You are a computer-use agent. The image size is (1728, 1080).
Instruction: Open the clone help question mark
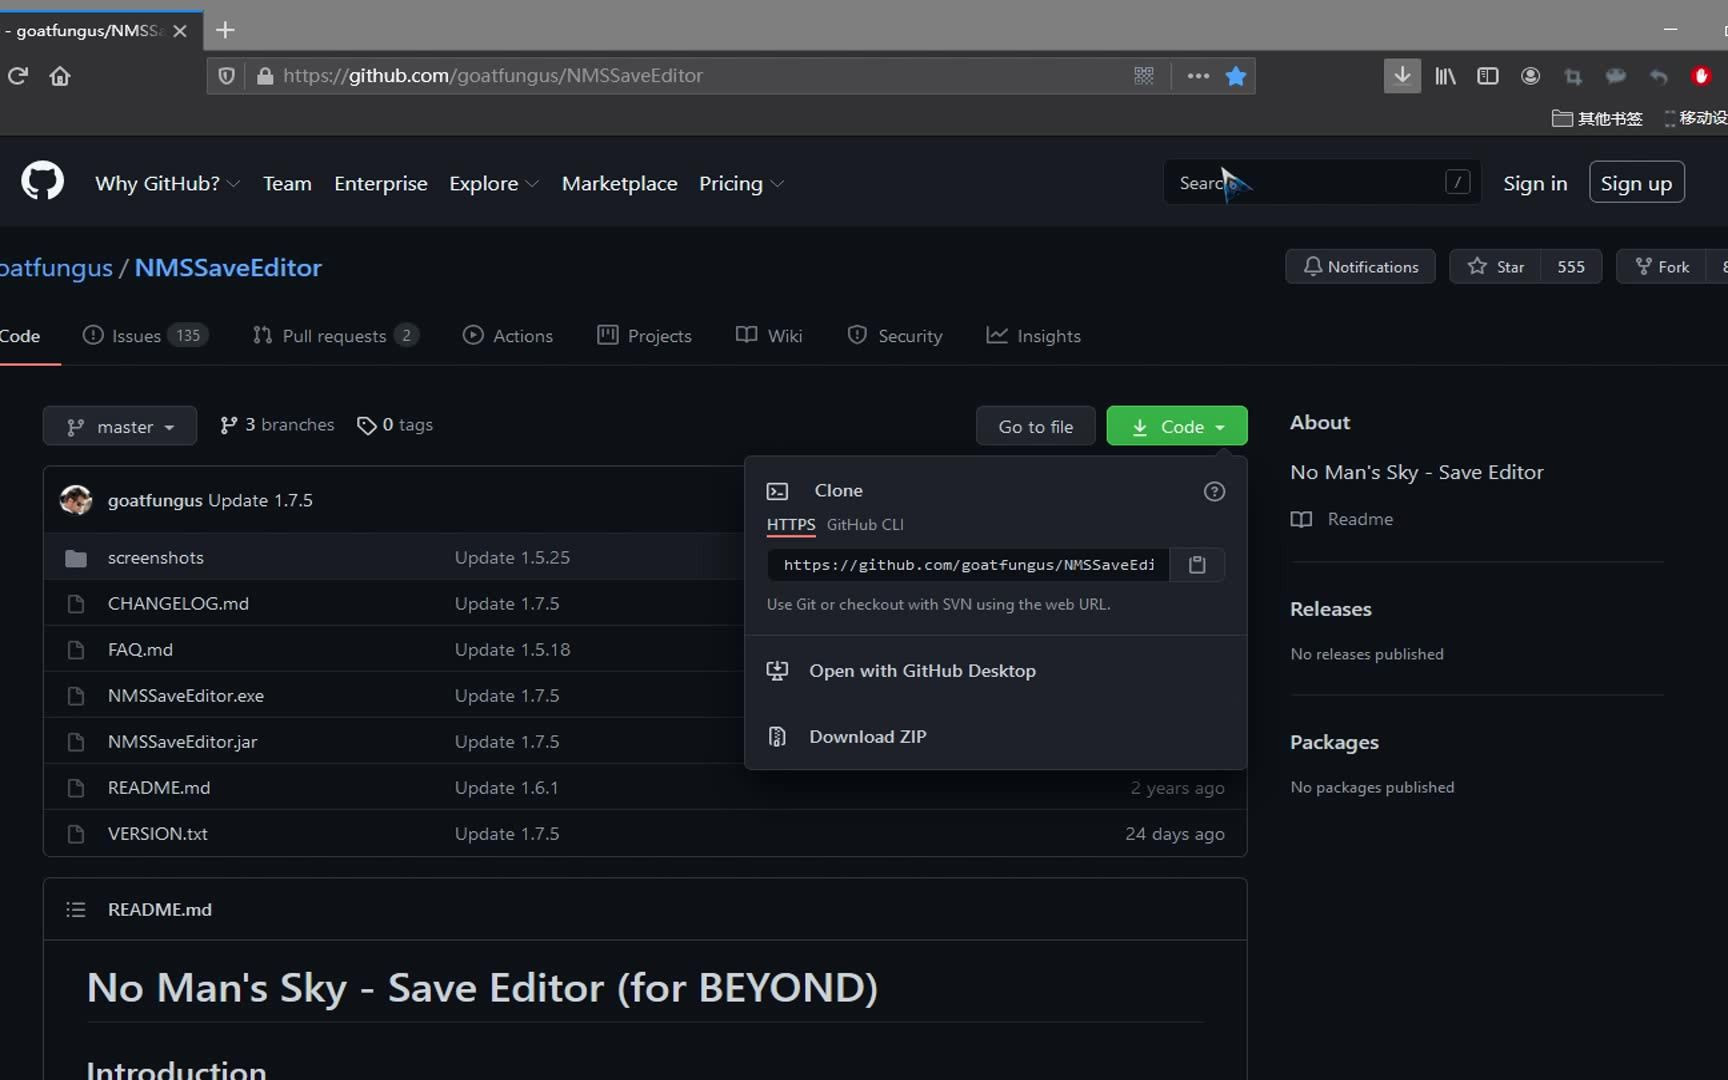click(1214, 491)
